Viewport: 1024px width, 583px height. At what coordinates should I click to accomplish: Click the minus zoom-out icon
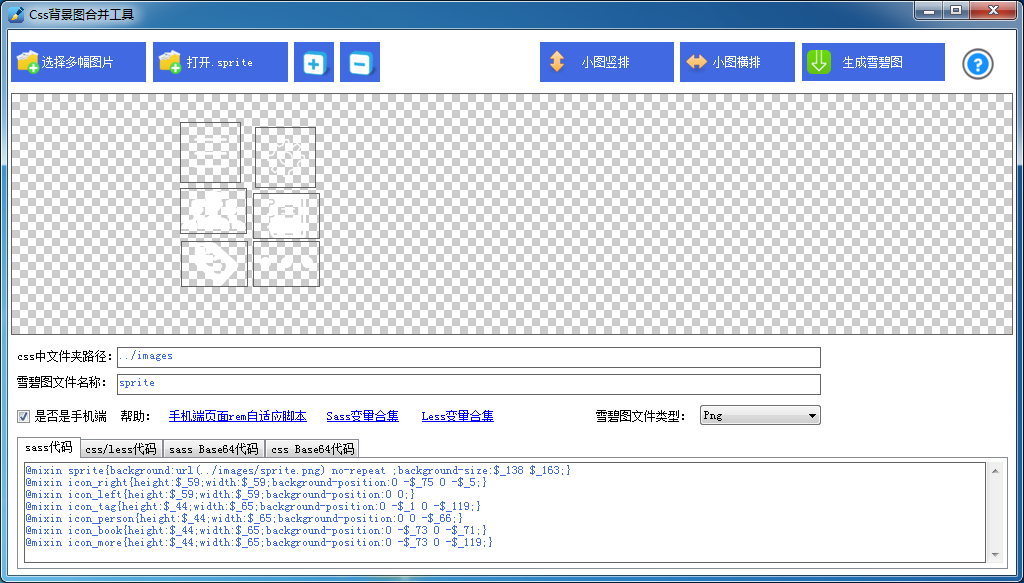click(359, 63)
